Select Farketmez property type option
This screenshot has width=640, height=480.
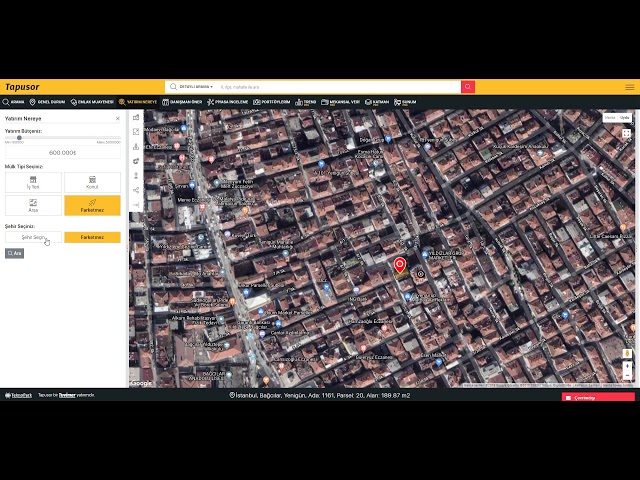coord(92,205)
